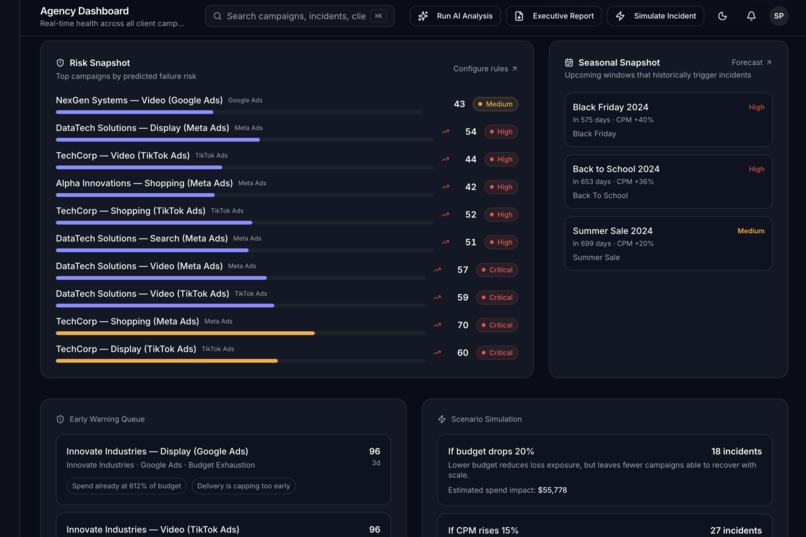Image resolution: width=806 pixels, height=537 pixels.
Task: Open Innovate Industries — Display (Google Ads) warning
Action: (223, 469)
